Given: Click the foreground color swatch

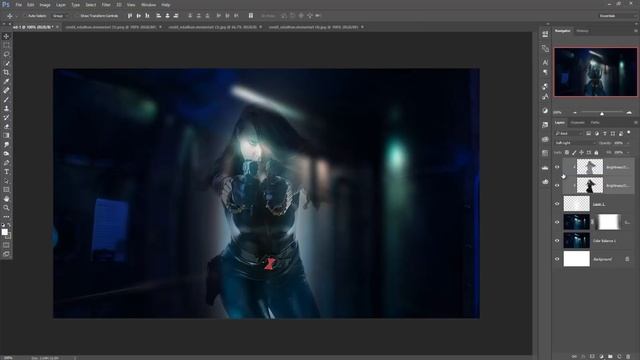Looking at the screenshot, I should [x=4, y=232].
